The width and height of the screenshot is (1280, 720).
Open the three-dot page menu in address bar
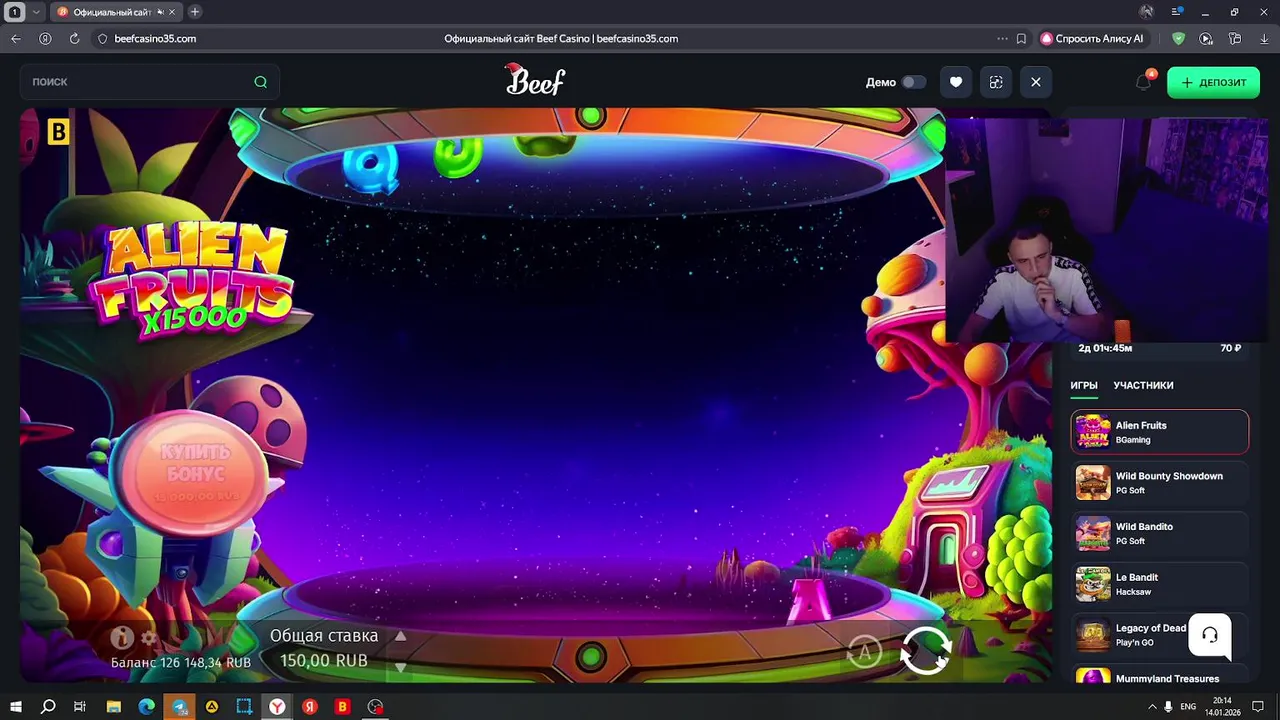point(1002,39)
